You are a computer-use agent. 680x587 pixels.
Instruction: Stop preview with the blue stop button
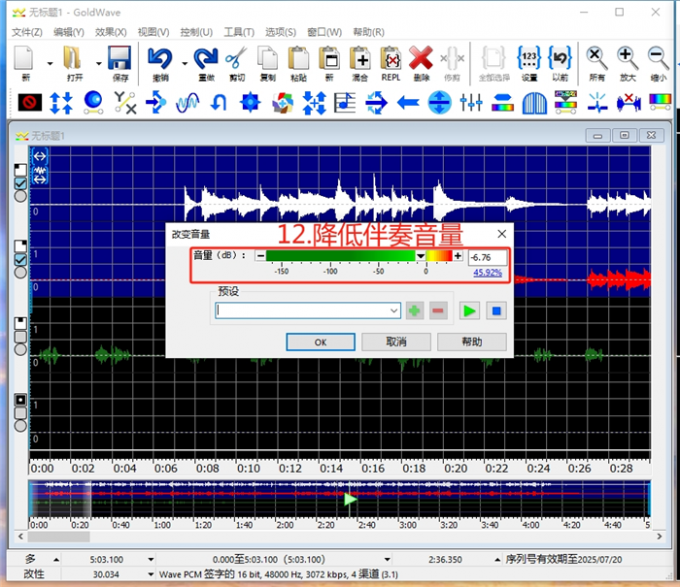coord(497,311)
